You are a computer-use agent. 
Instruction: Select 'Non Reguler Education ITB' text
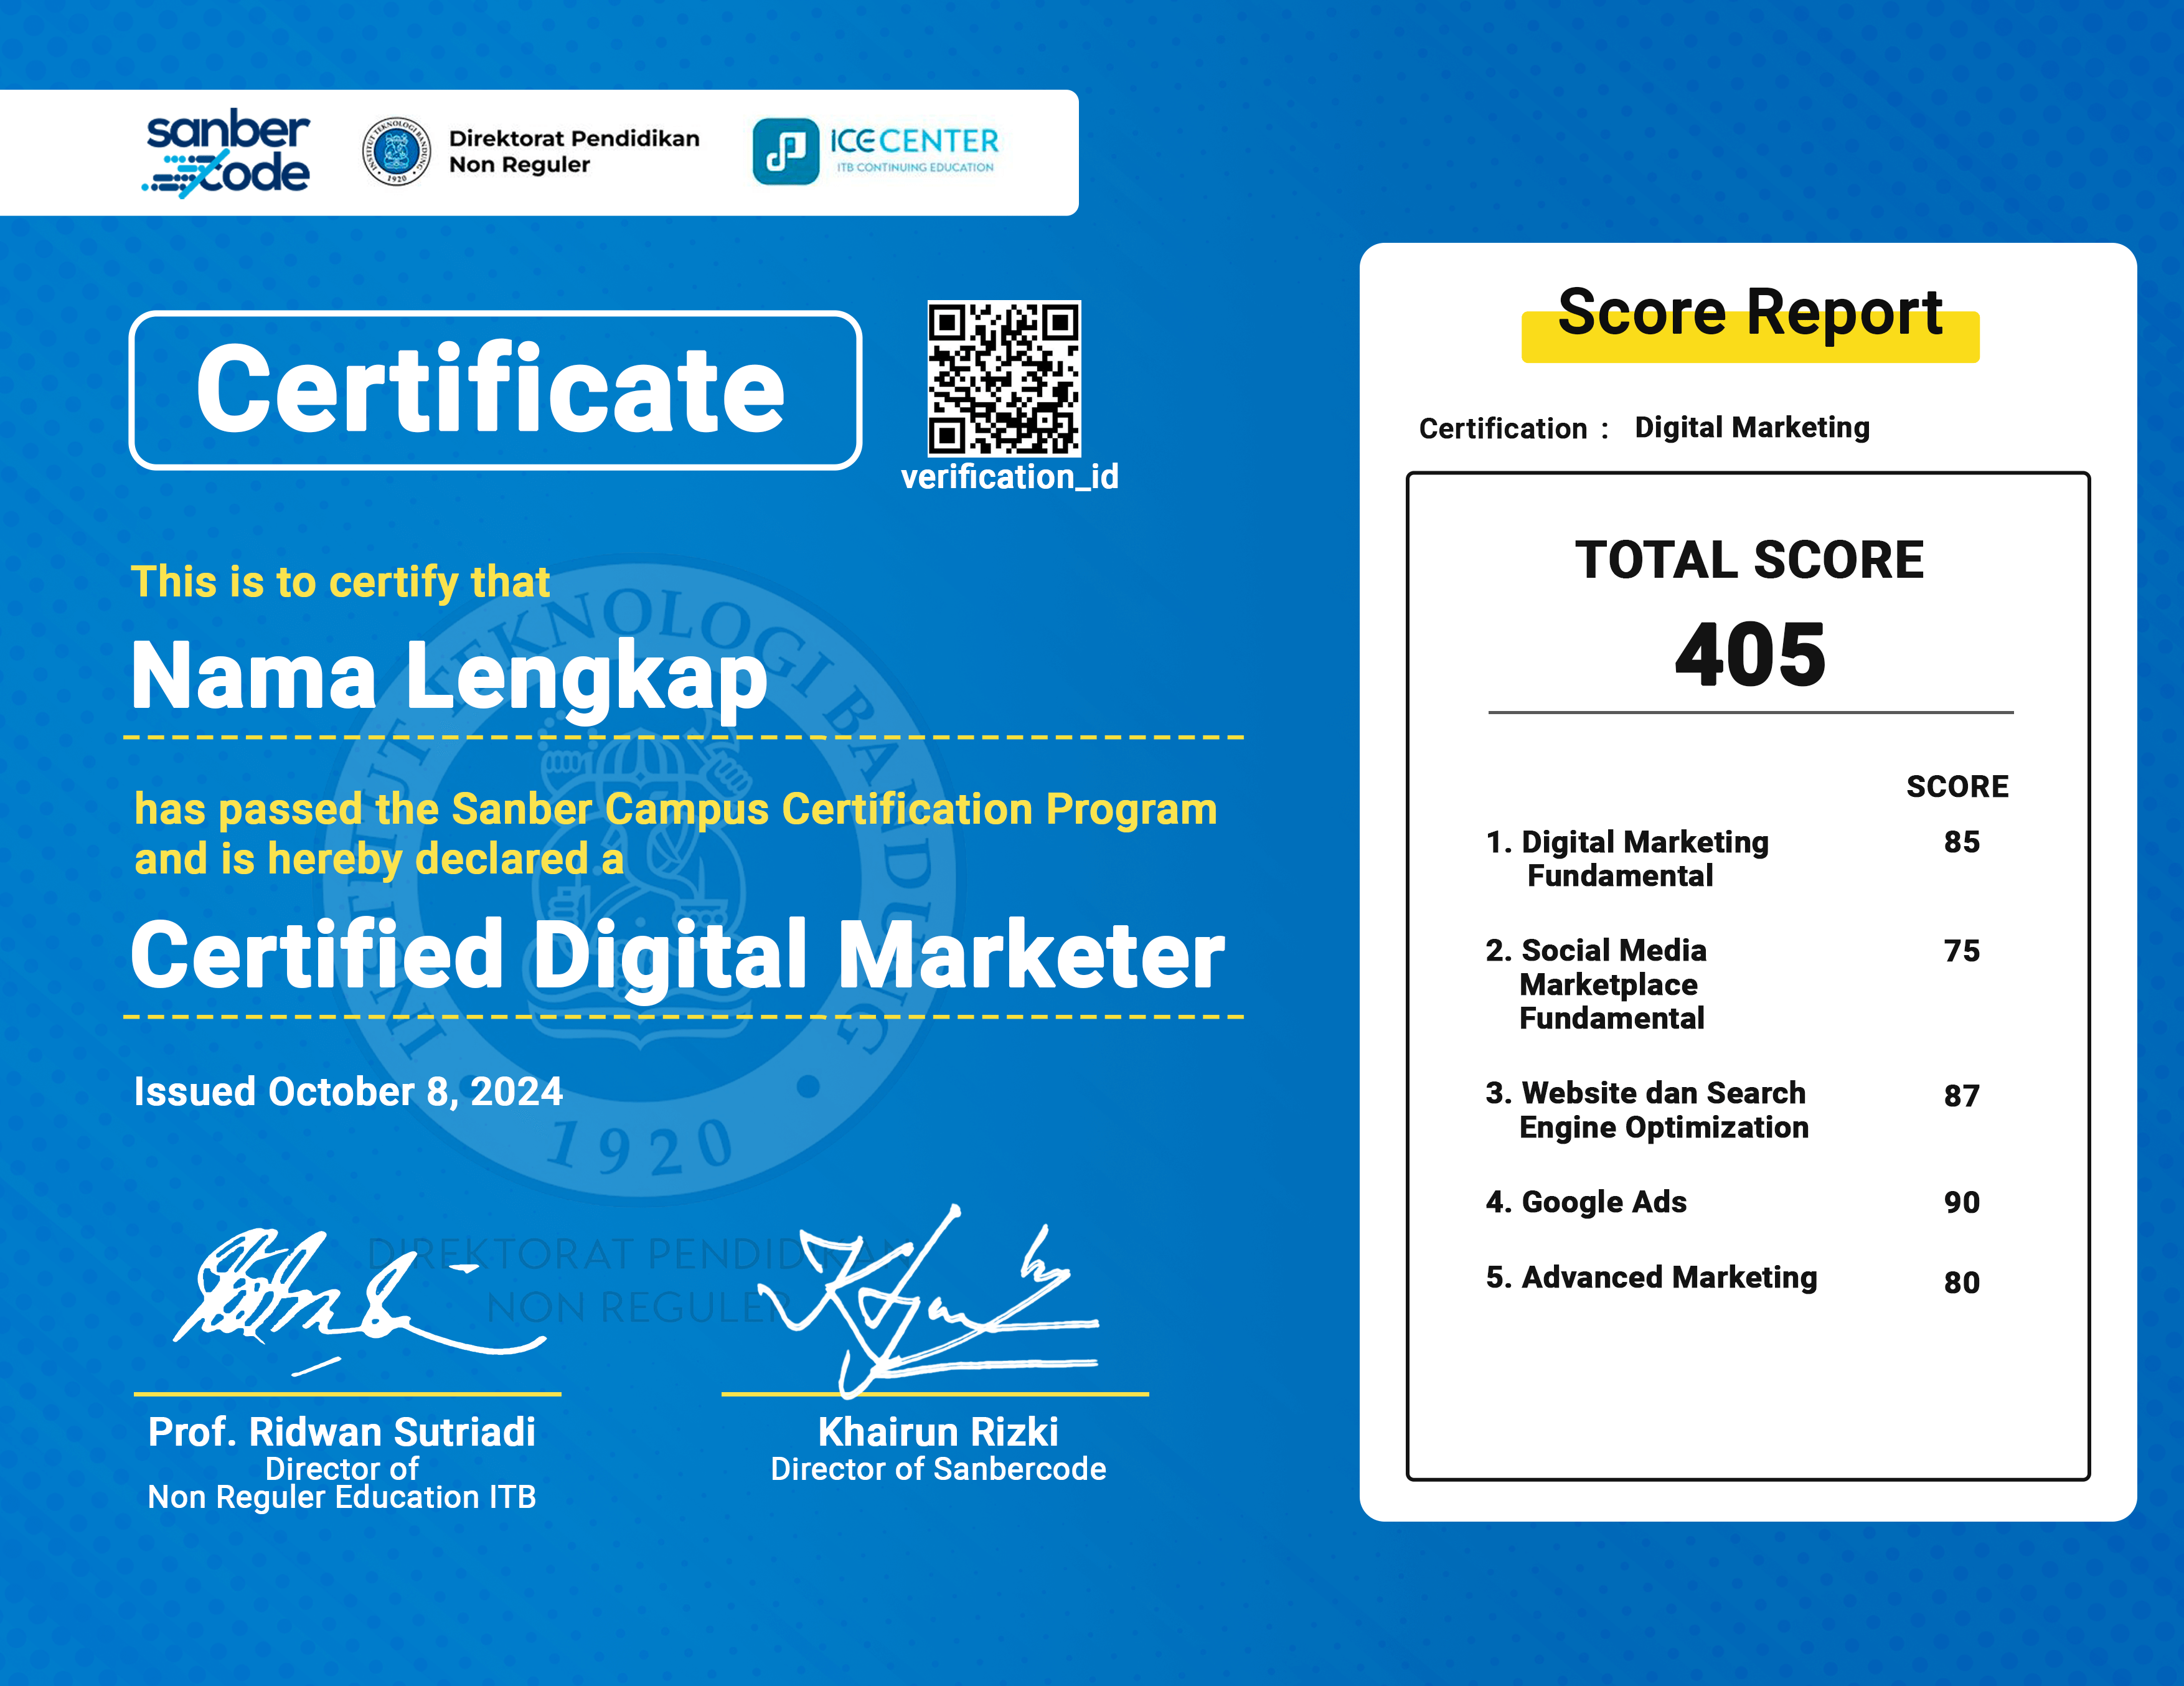[342, 1497]
